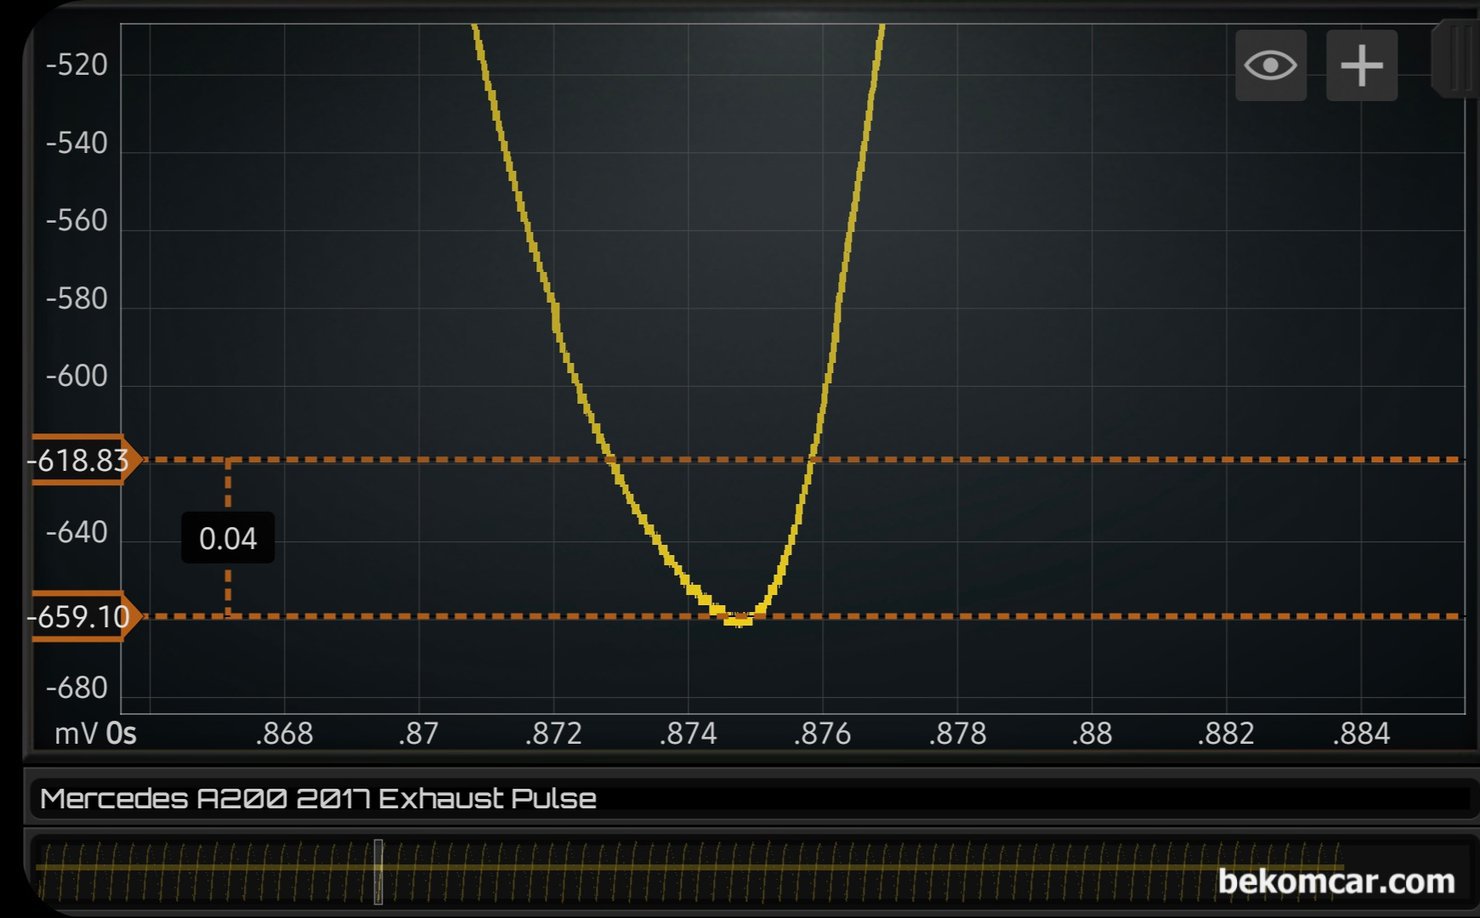
Task: Select the -618.83 cursor marker tag
Action: click(80, 460)
